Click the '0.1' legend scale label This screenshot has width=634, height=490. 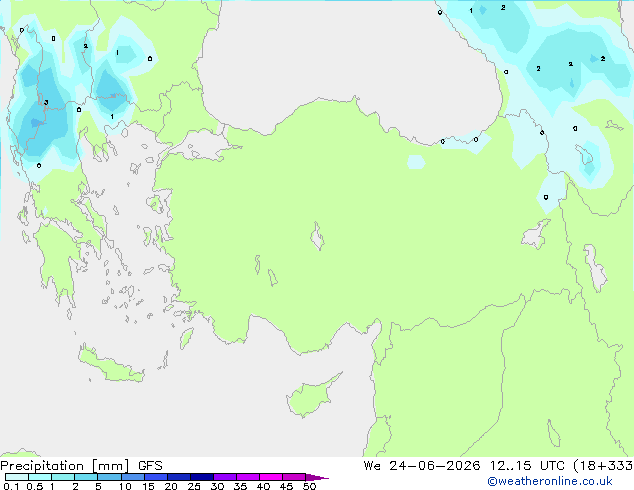(x=11, y=486)
